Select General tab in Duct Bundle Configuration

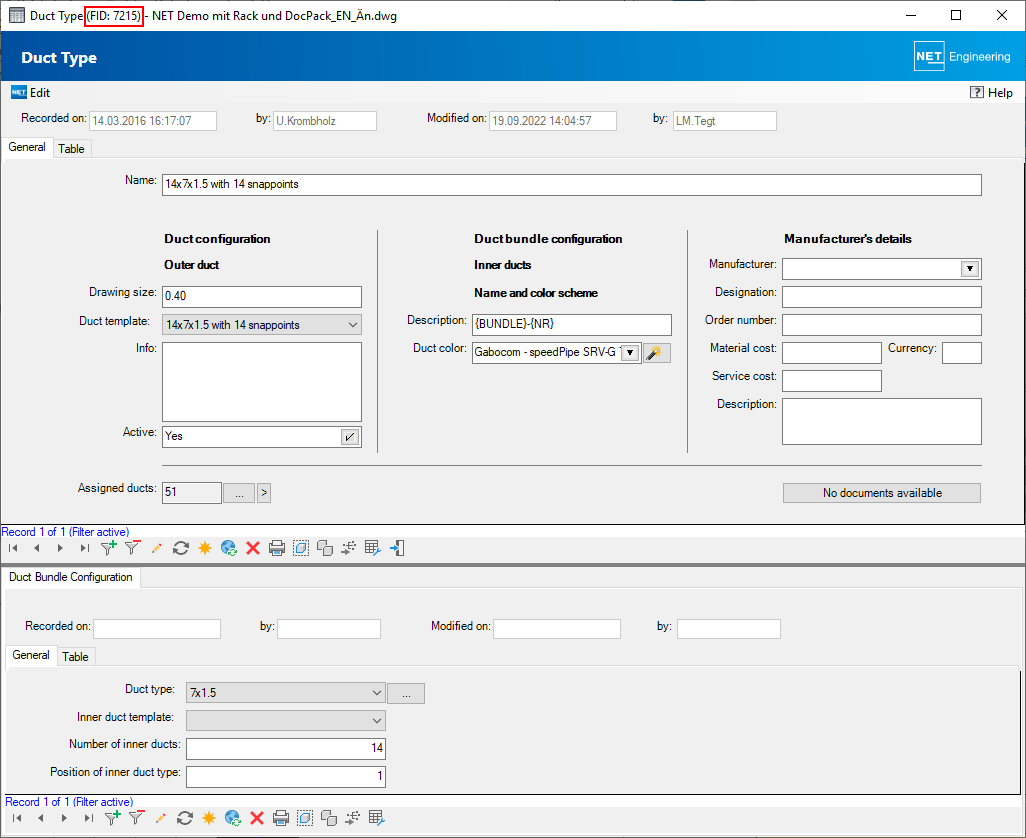point(31,655)
